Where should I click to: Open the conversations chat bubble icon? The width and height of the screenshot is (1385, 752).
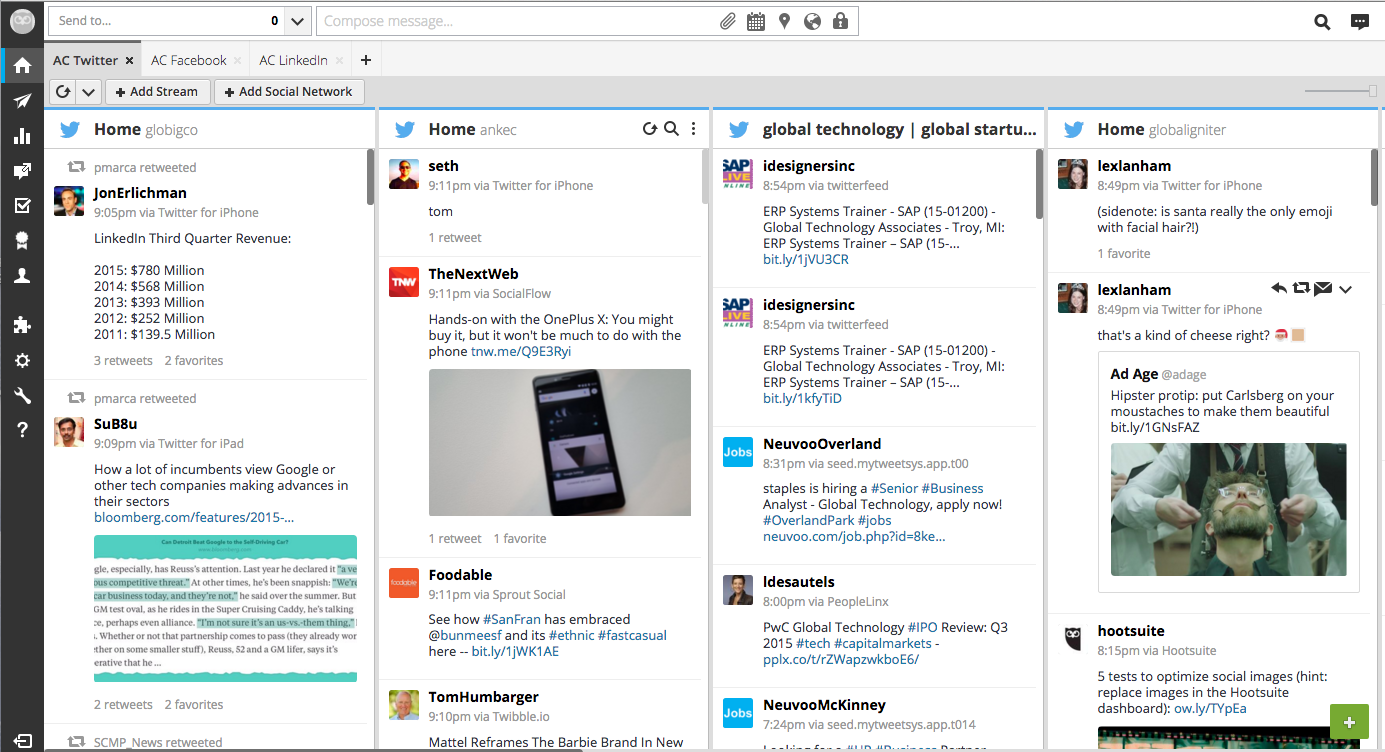coord(1359,21)
